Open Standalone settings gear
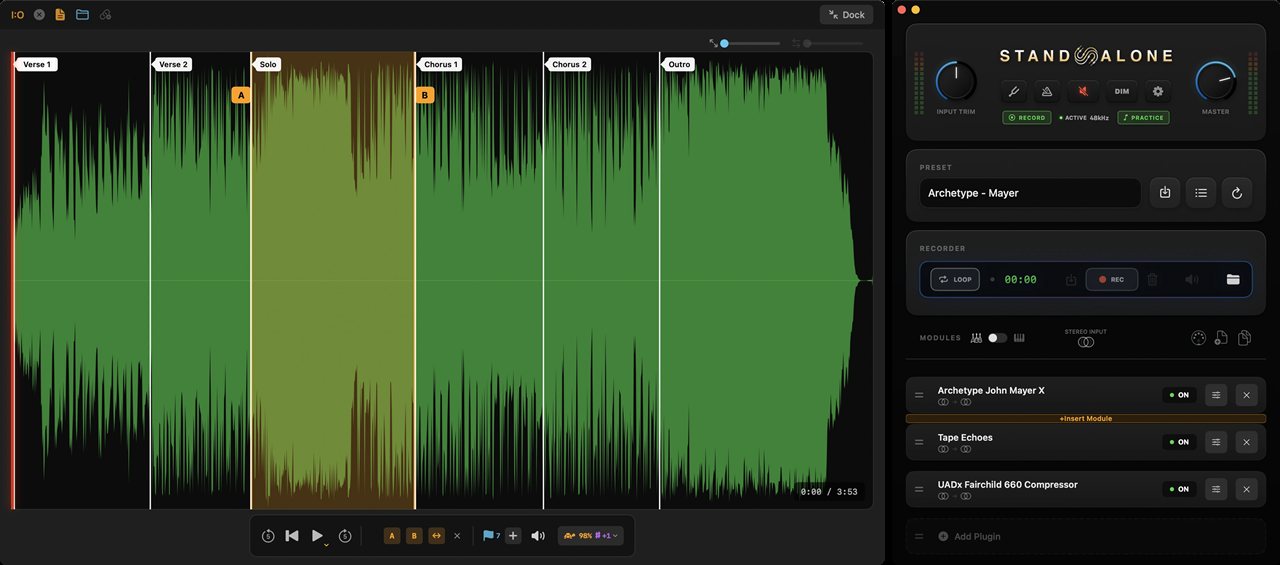The width and height of the screenshot is (1280, 565). click(1158, 91)
